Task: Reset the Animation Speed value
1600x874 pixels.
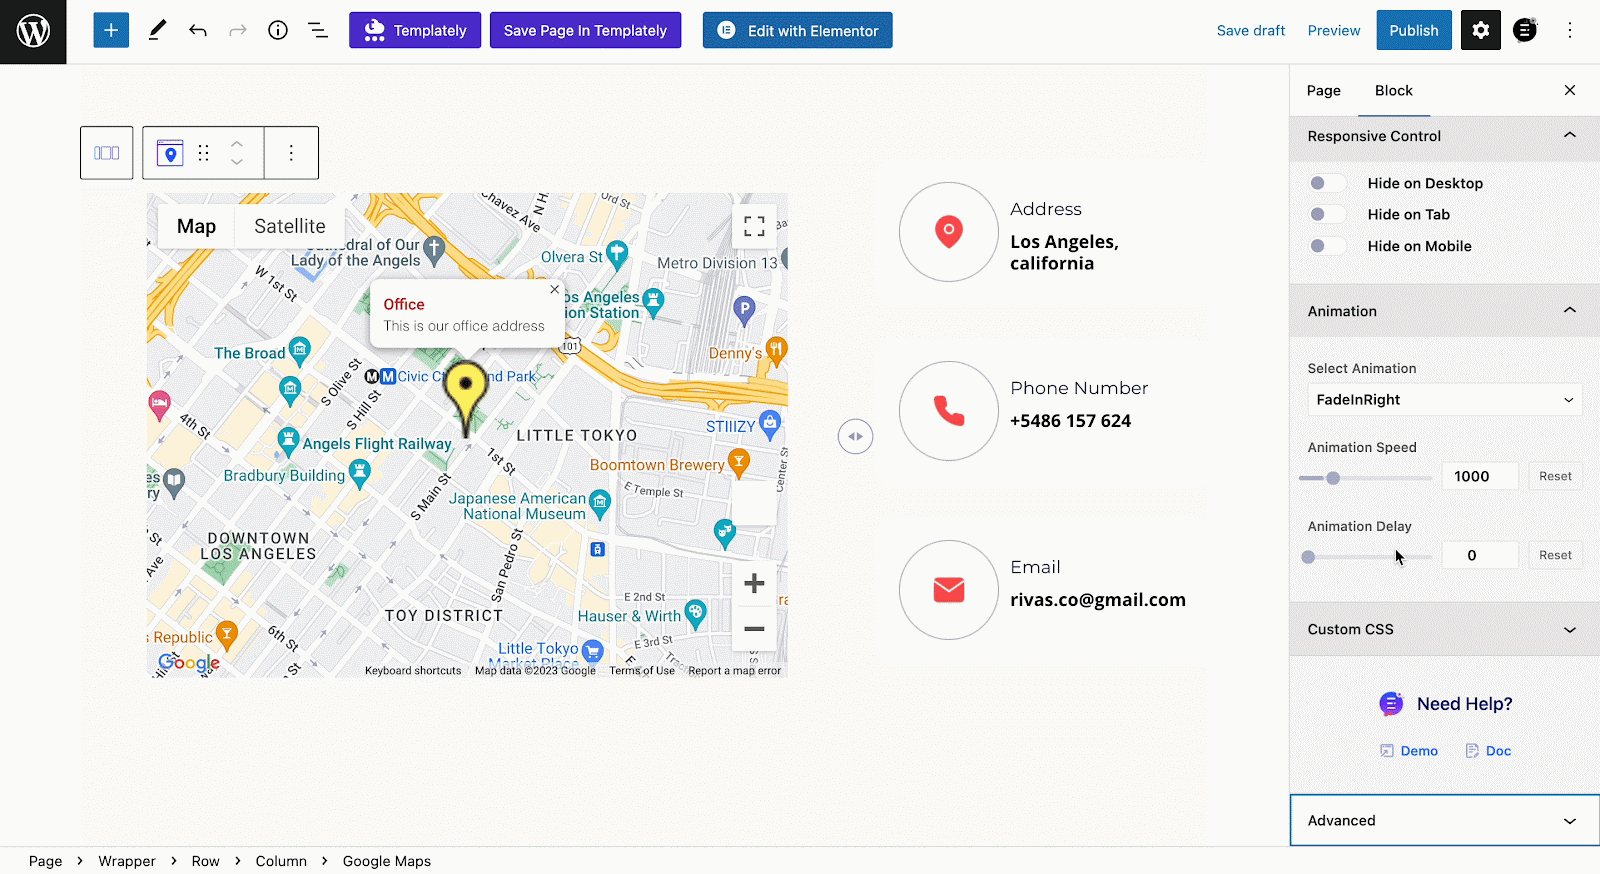Action: click(x=1555, y=476)
